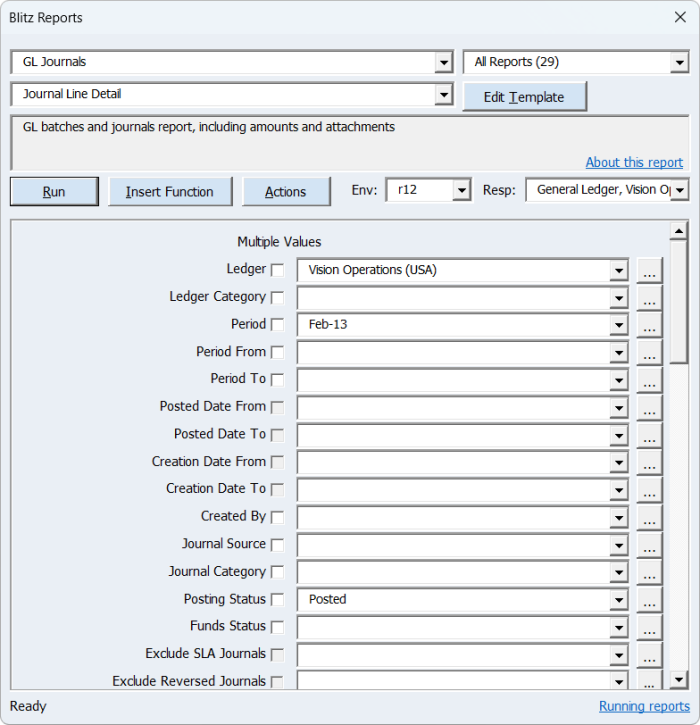Open the ellipsis picker for Exclude SLA Journals
This screenshot has width=700, height=725.
pos(649,655)
